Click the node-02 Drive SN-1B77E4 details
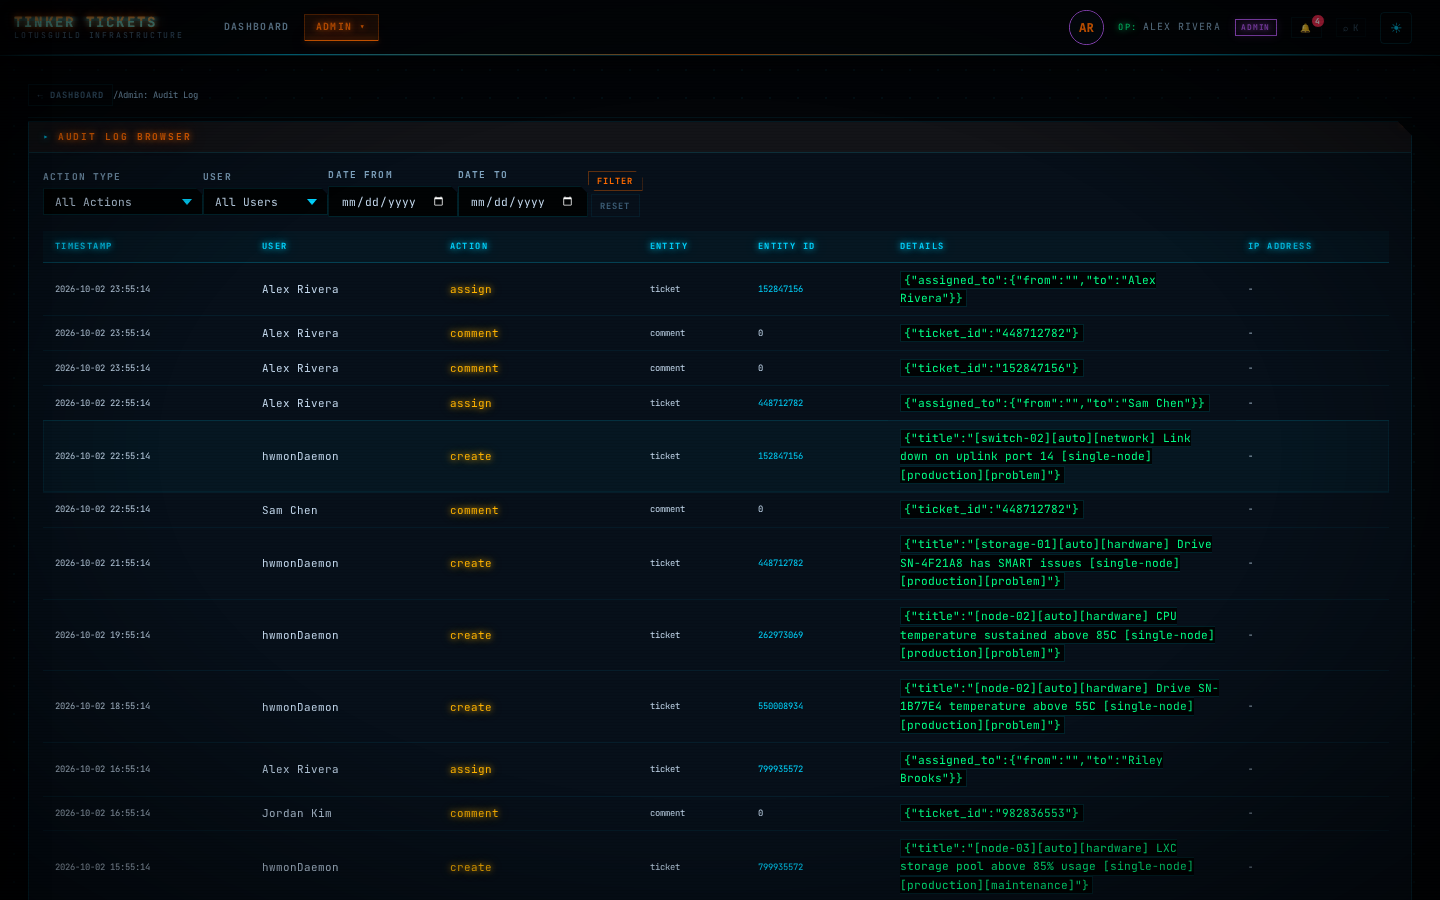This screenshot has height=900, width=1440. 1060,706
